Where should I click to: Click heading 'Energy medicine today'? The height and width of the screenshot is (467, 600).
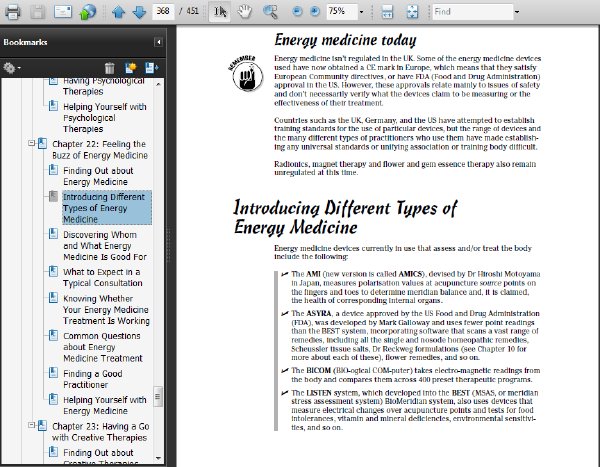point(345,41)
